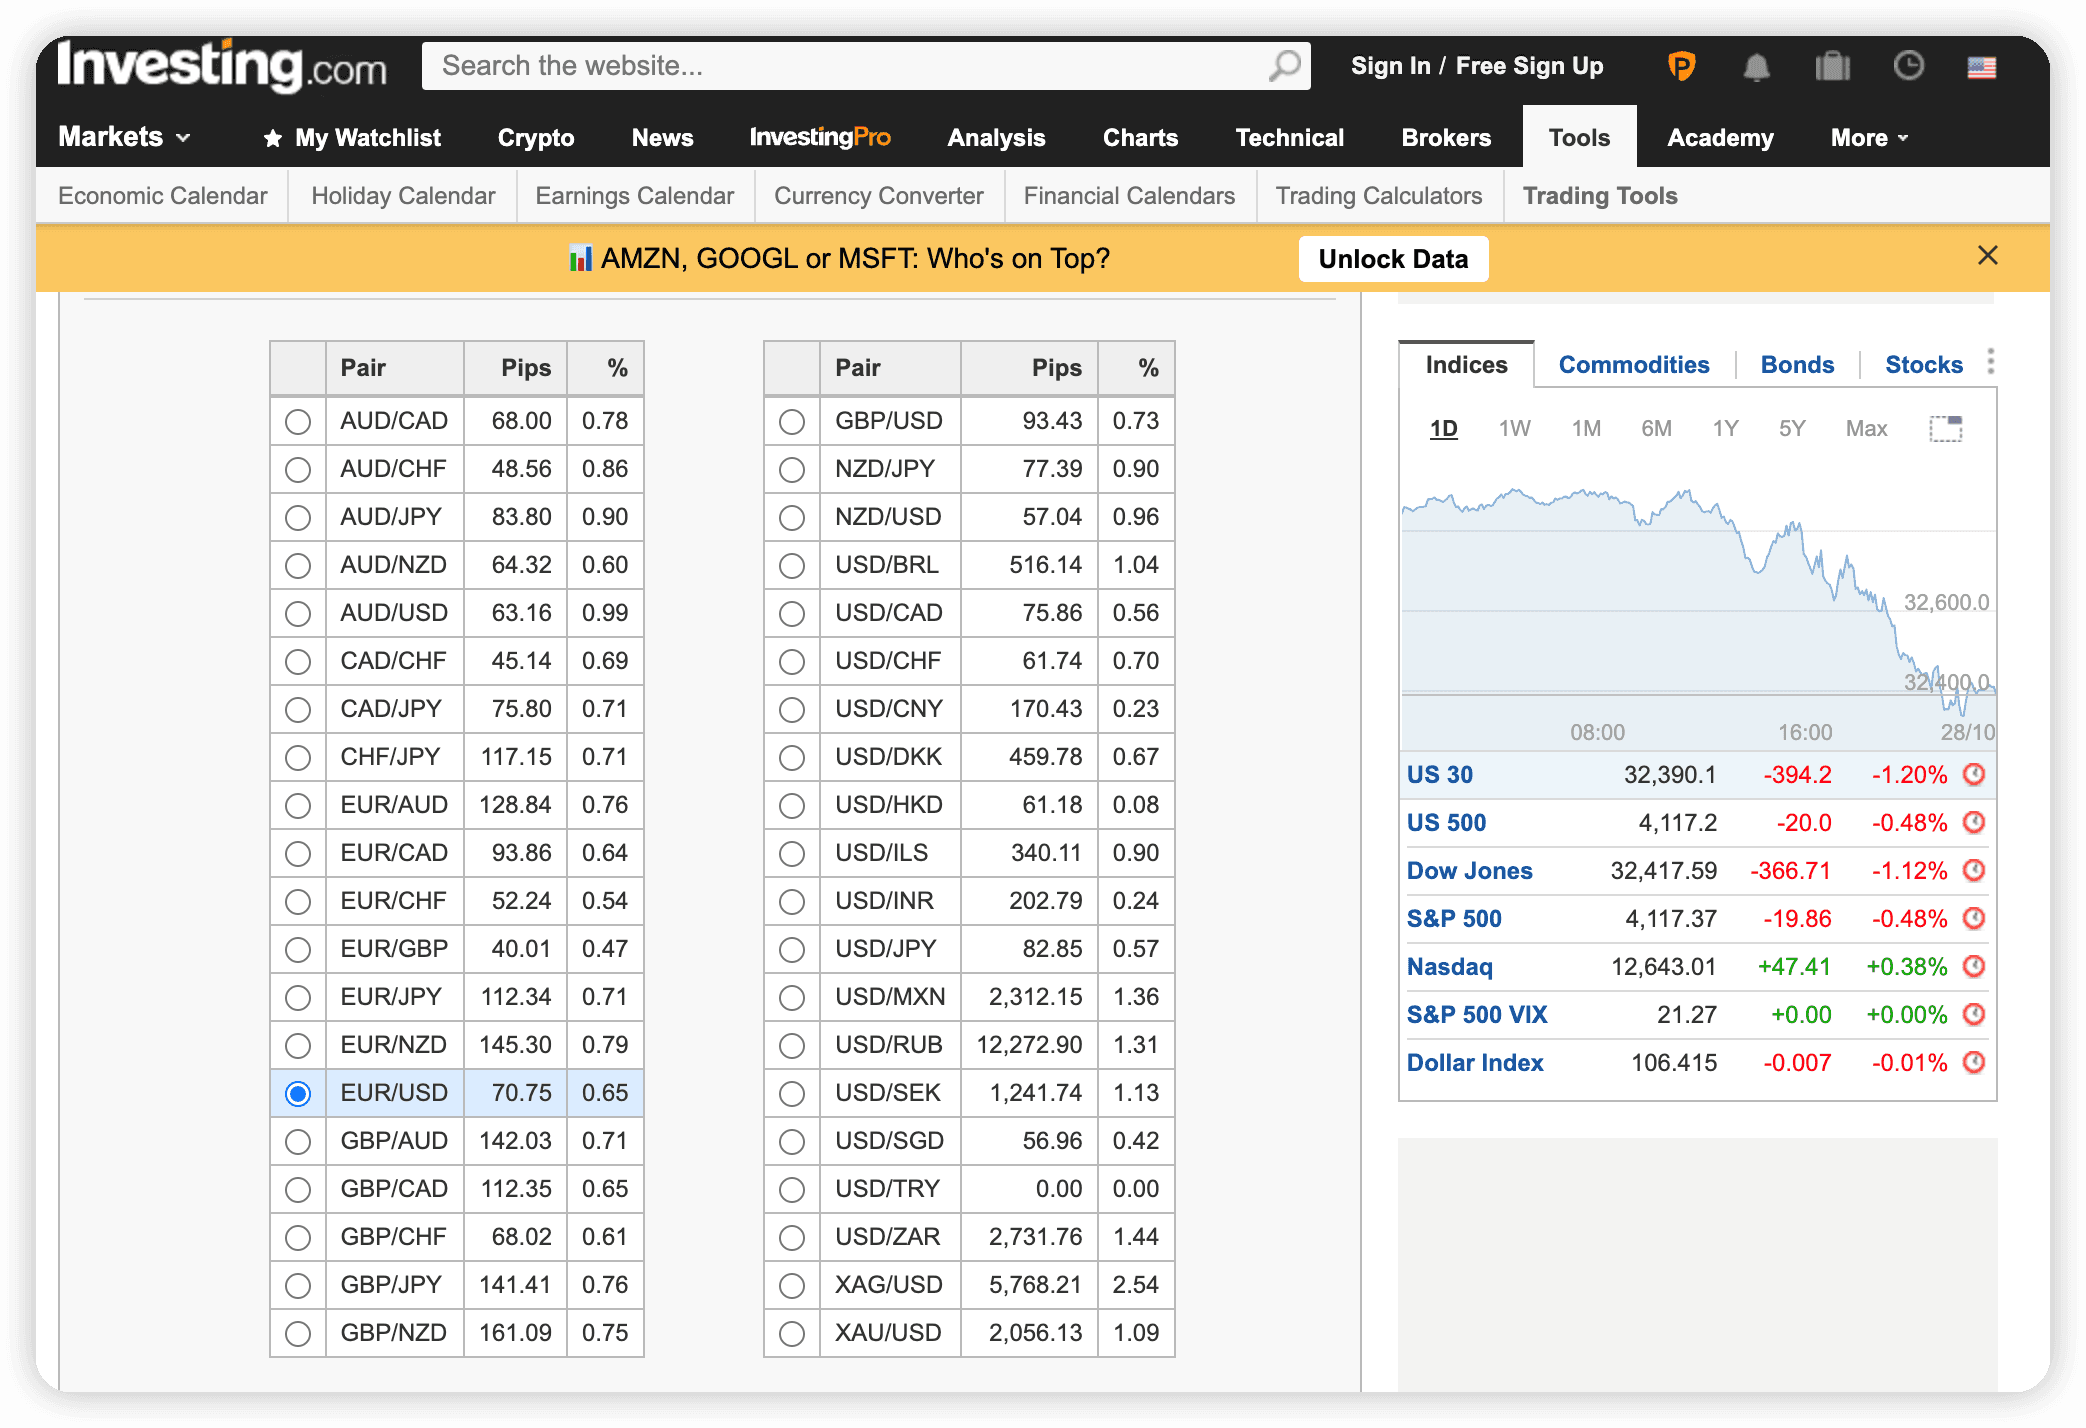Open the InvestingPro menu item

819,137
